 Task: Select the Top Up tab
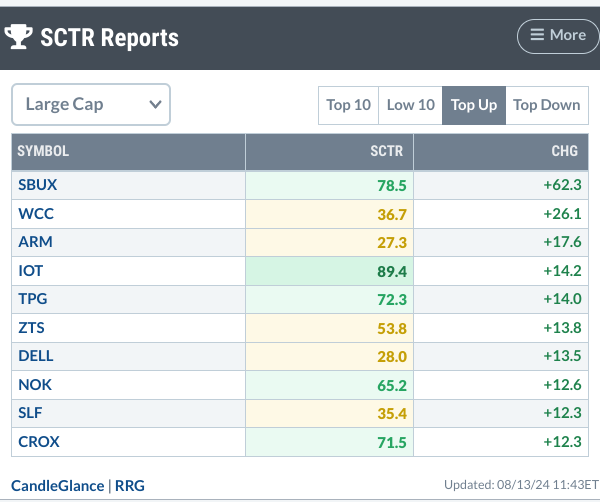(474, 105)
